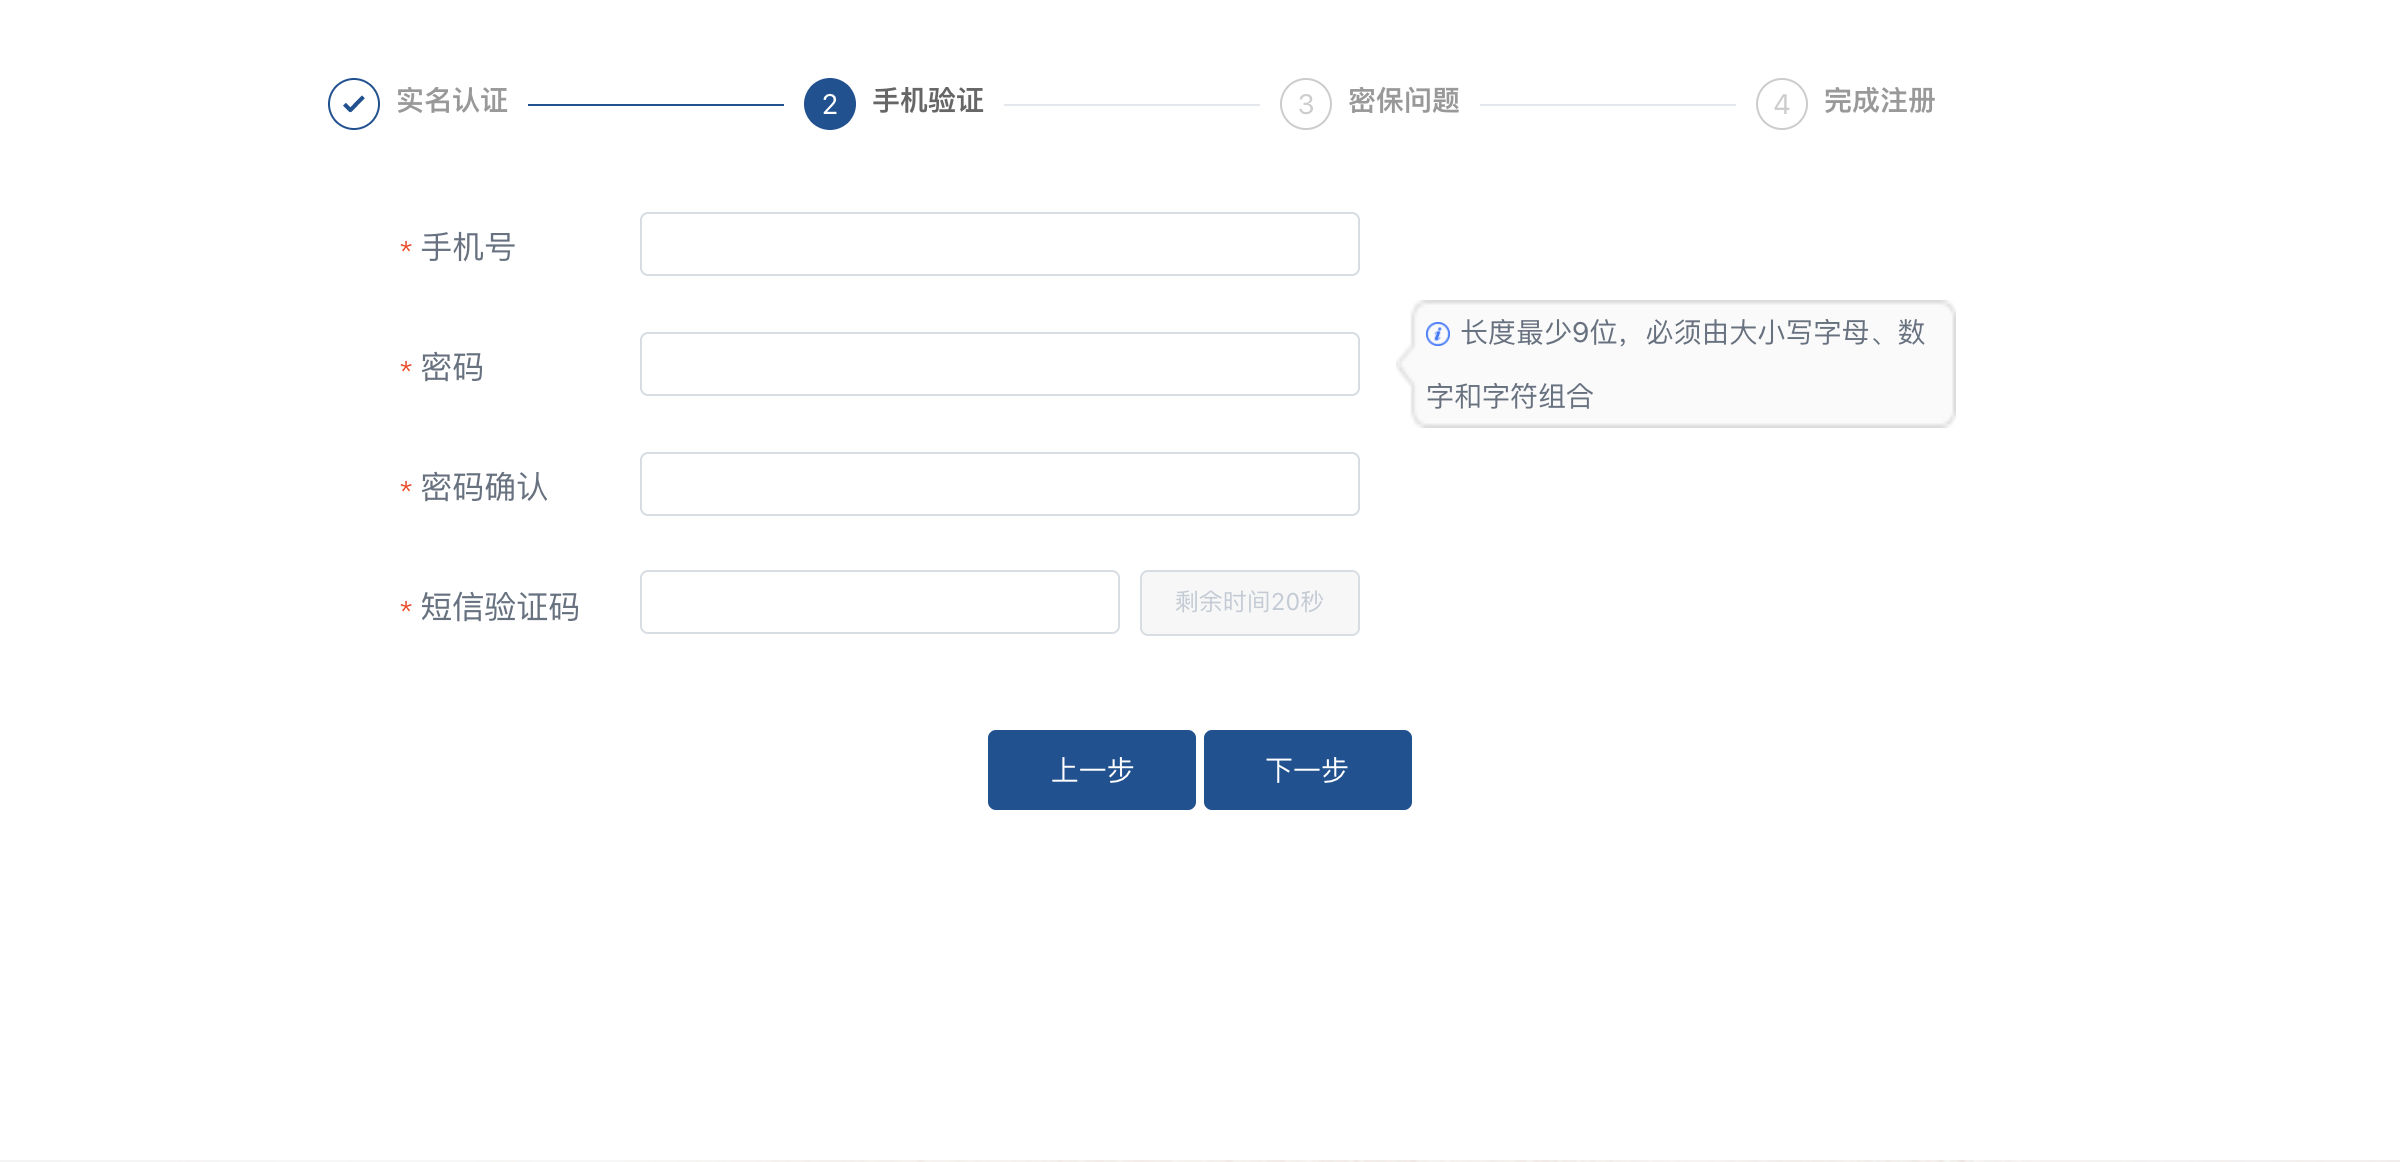Click the 剩余时间20秒 countdown button

point(1249,602)
